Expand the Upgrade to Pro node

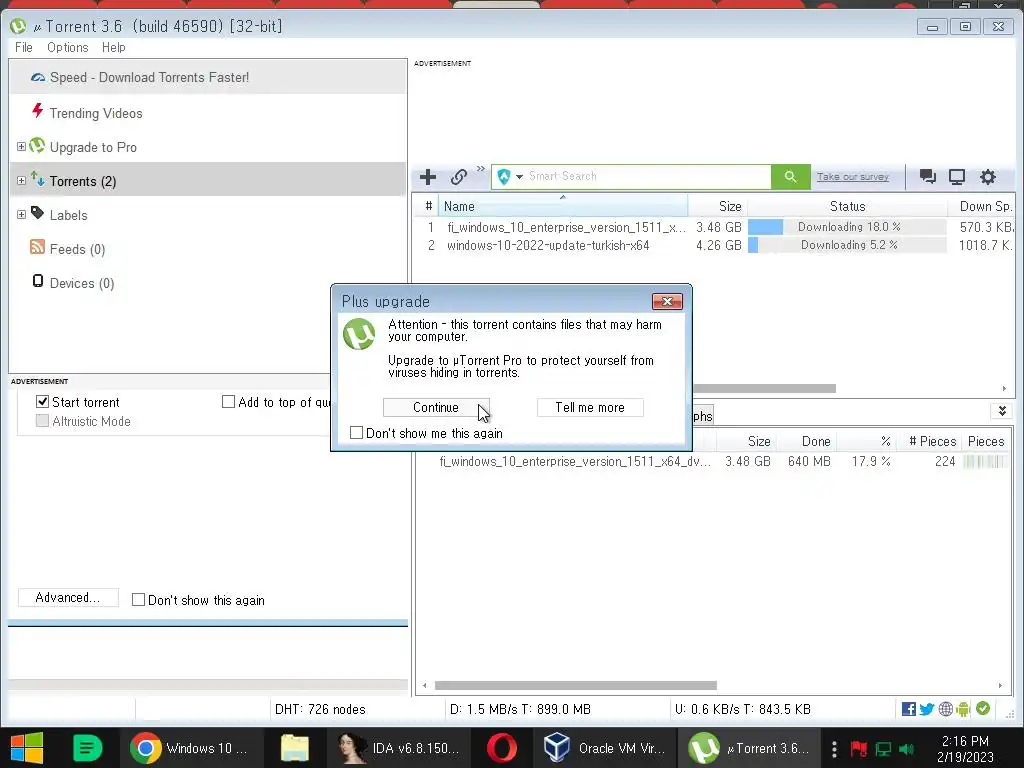pos(21,146)
